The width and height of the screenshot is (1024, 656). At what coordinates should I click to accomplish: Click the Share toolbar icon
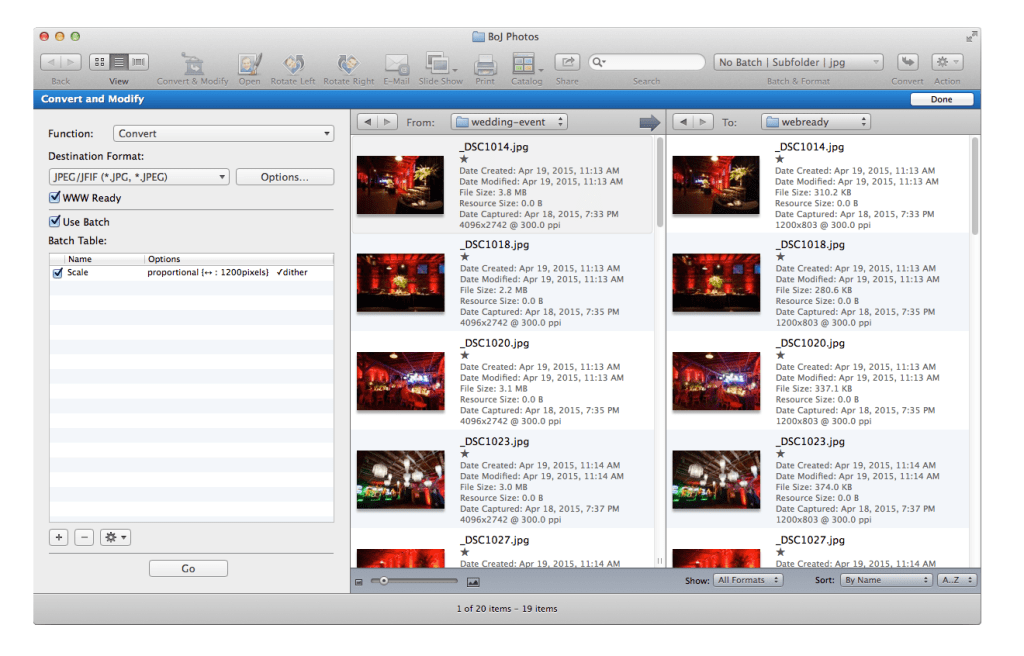click(567, 62)
